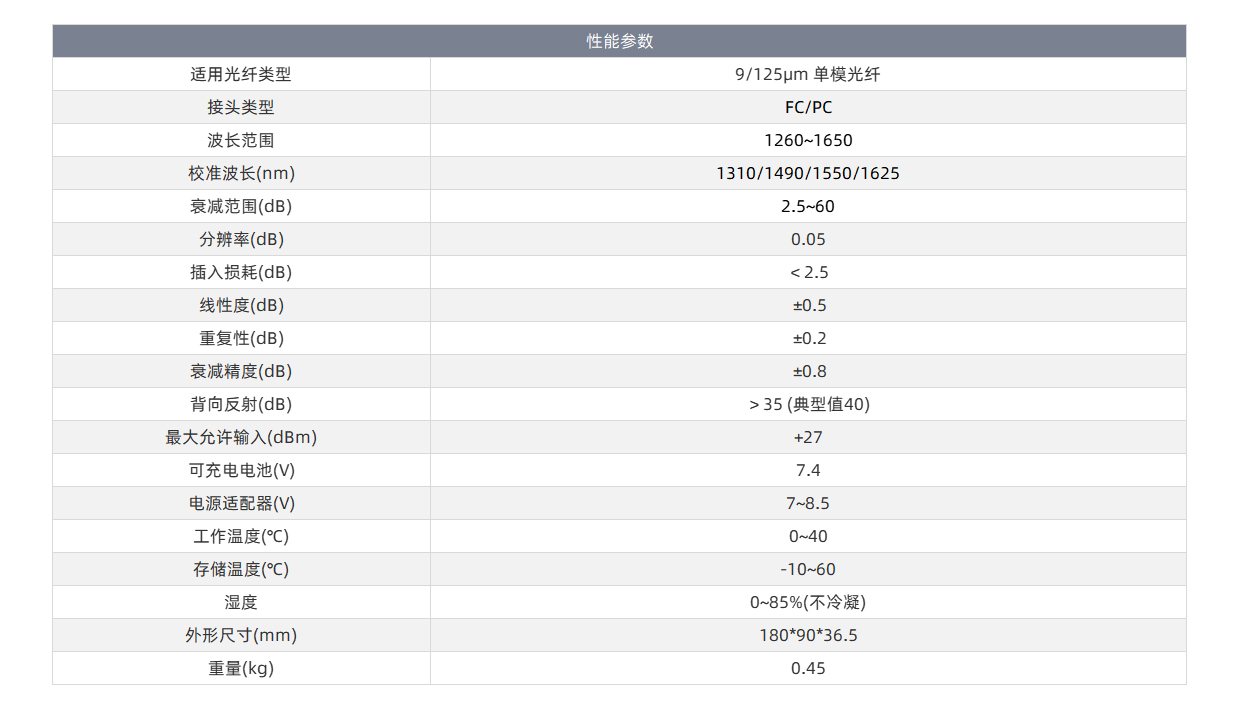Click the 0~85%(不冷凝) humidity value

(808, 602)
